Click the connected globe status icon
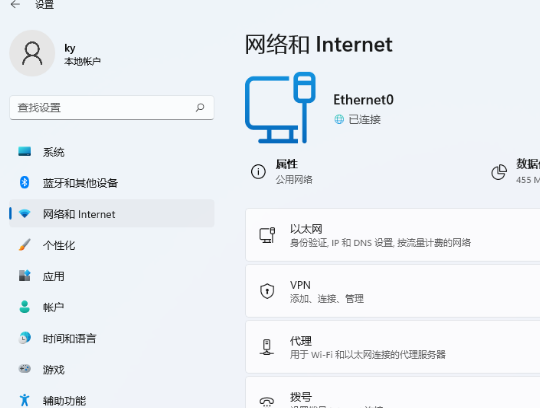The image size is (540, 408). [339, 119]
